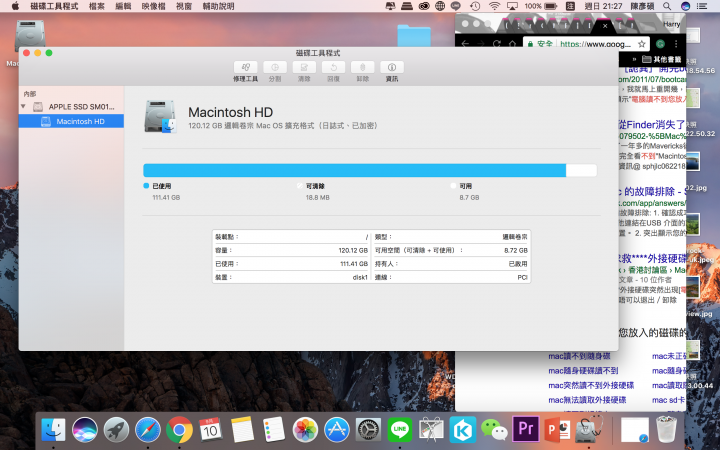Screen dimensions: 720x450
Task: Open the Apple menu
Action: click(15, 6)
